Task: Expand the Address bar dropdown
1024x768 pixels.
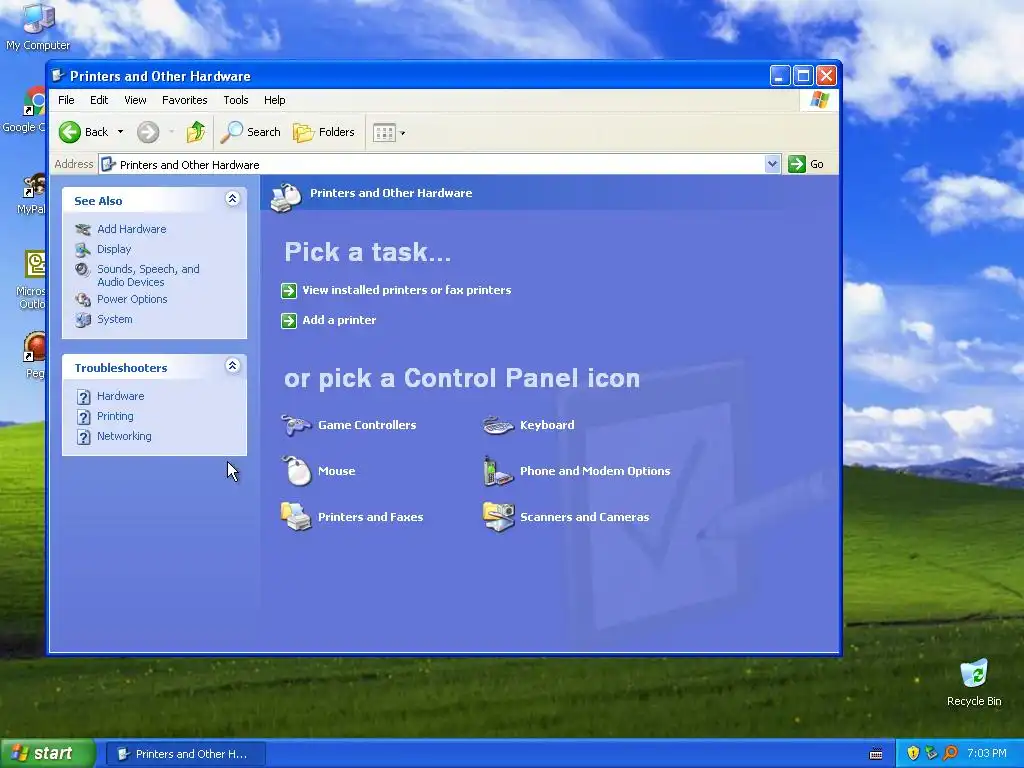Action: (772, 164)
